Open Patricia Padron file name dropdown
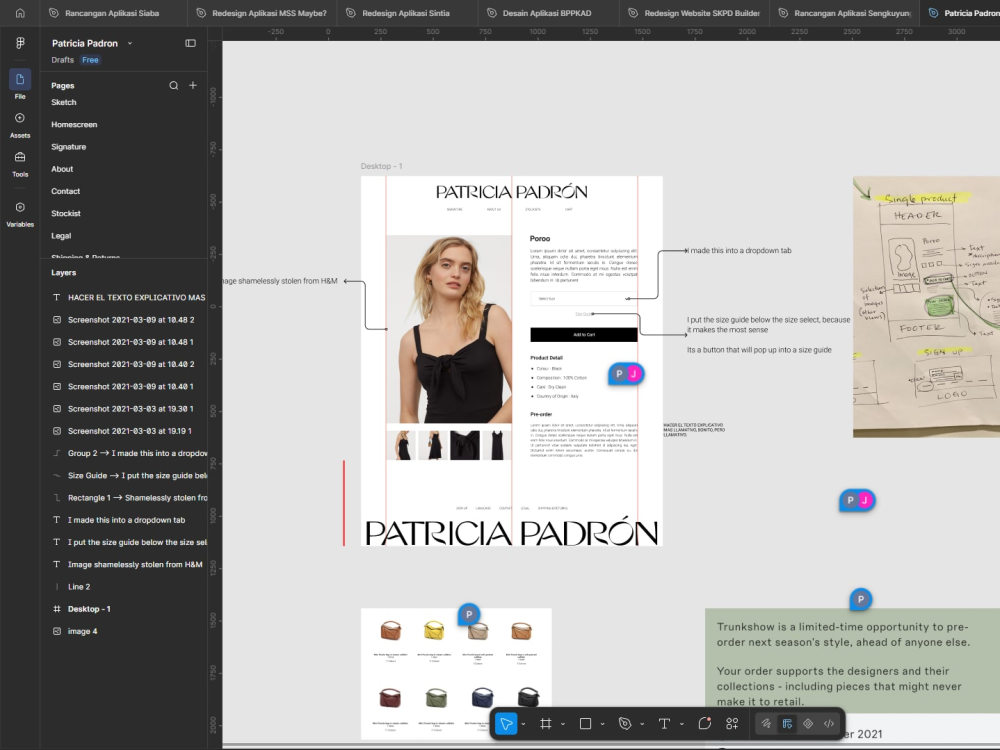Image resolution: width=1000 pixels, height=750 pixels. (x=130, y=43)
